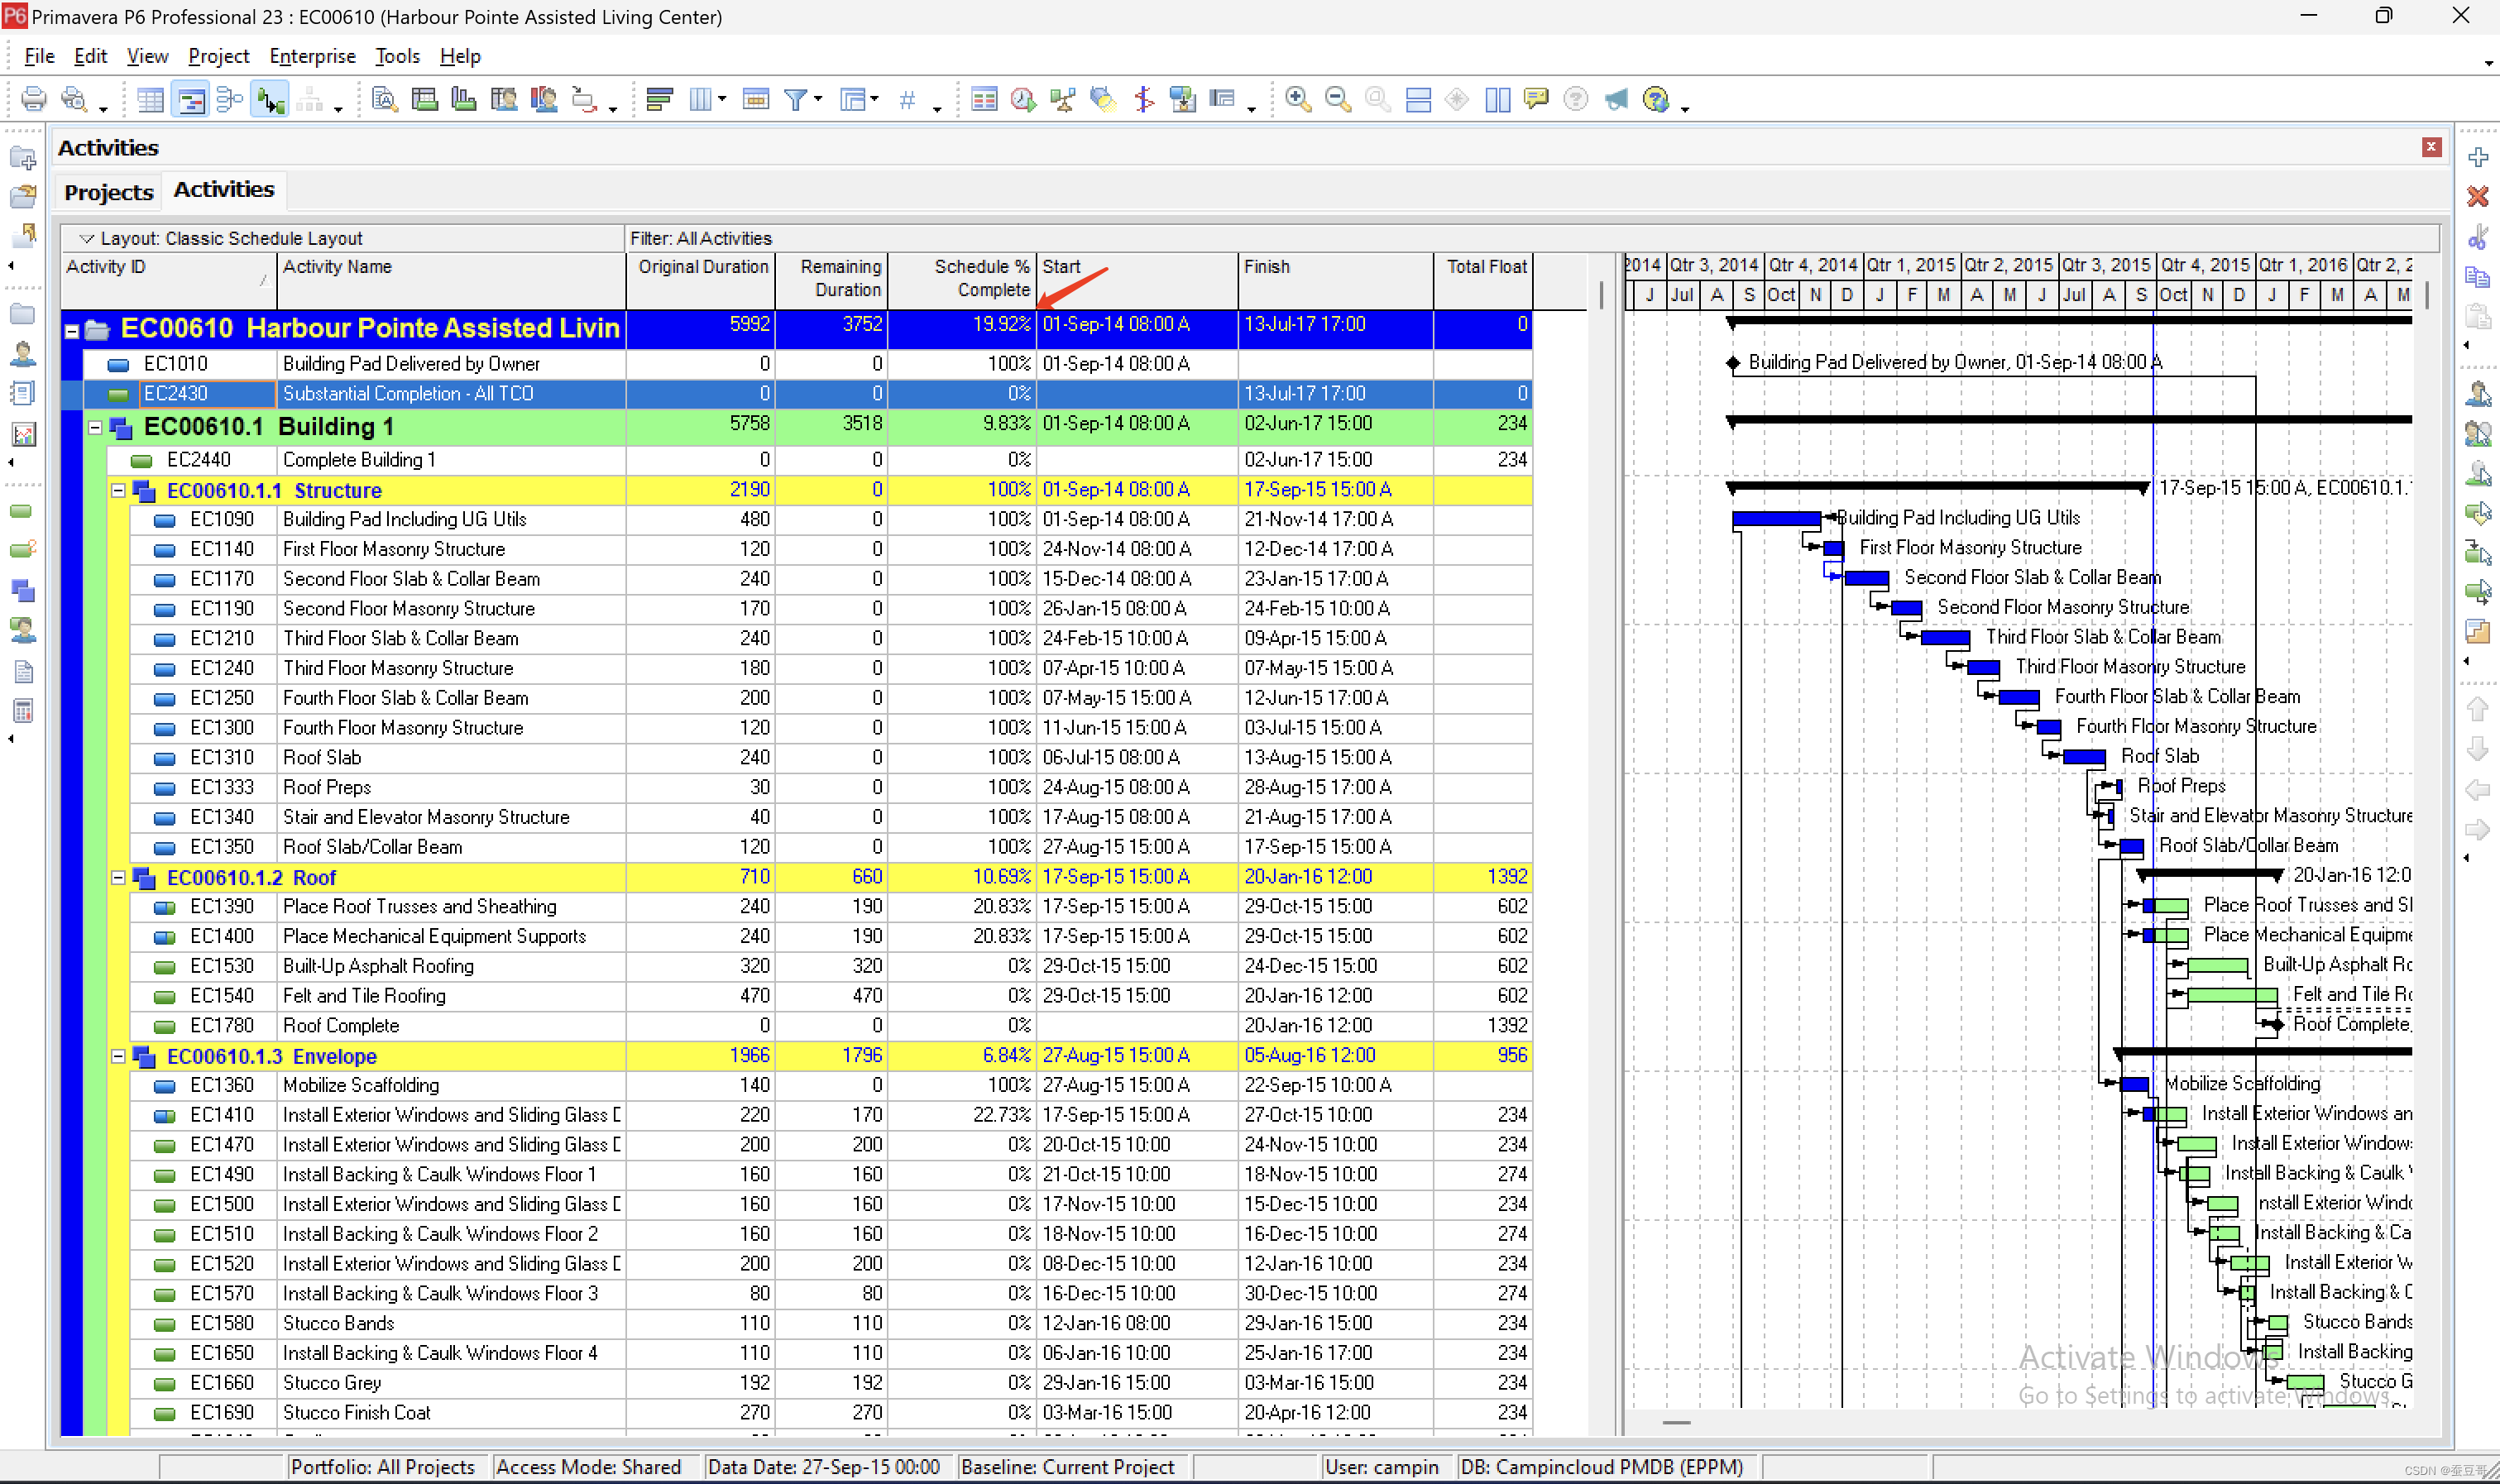Toggle the Activity Table view button
Viewport: 2500px width, 1484px height.
click(x=150, y=99)
